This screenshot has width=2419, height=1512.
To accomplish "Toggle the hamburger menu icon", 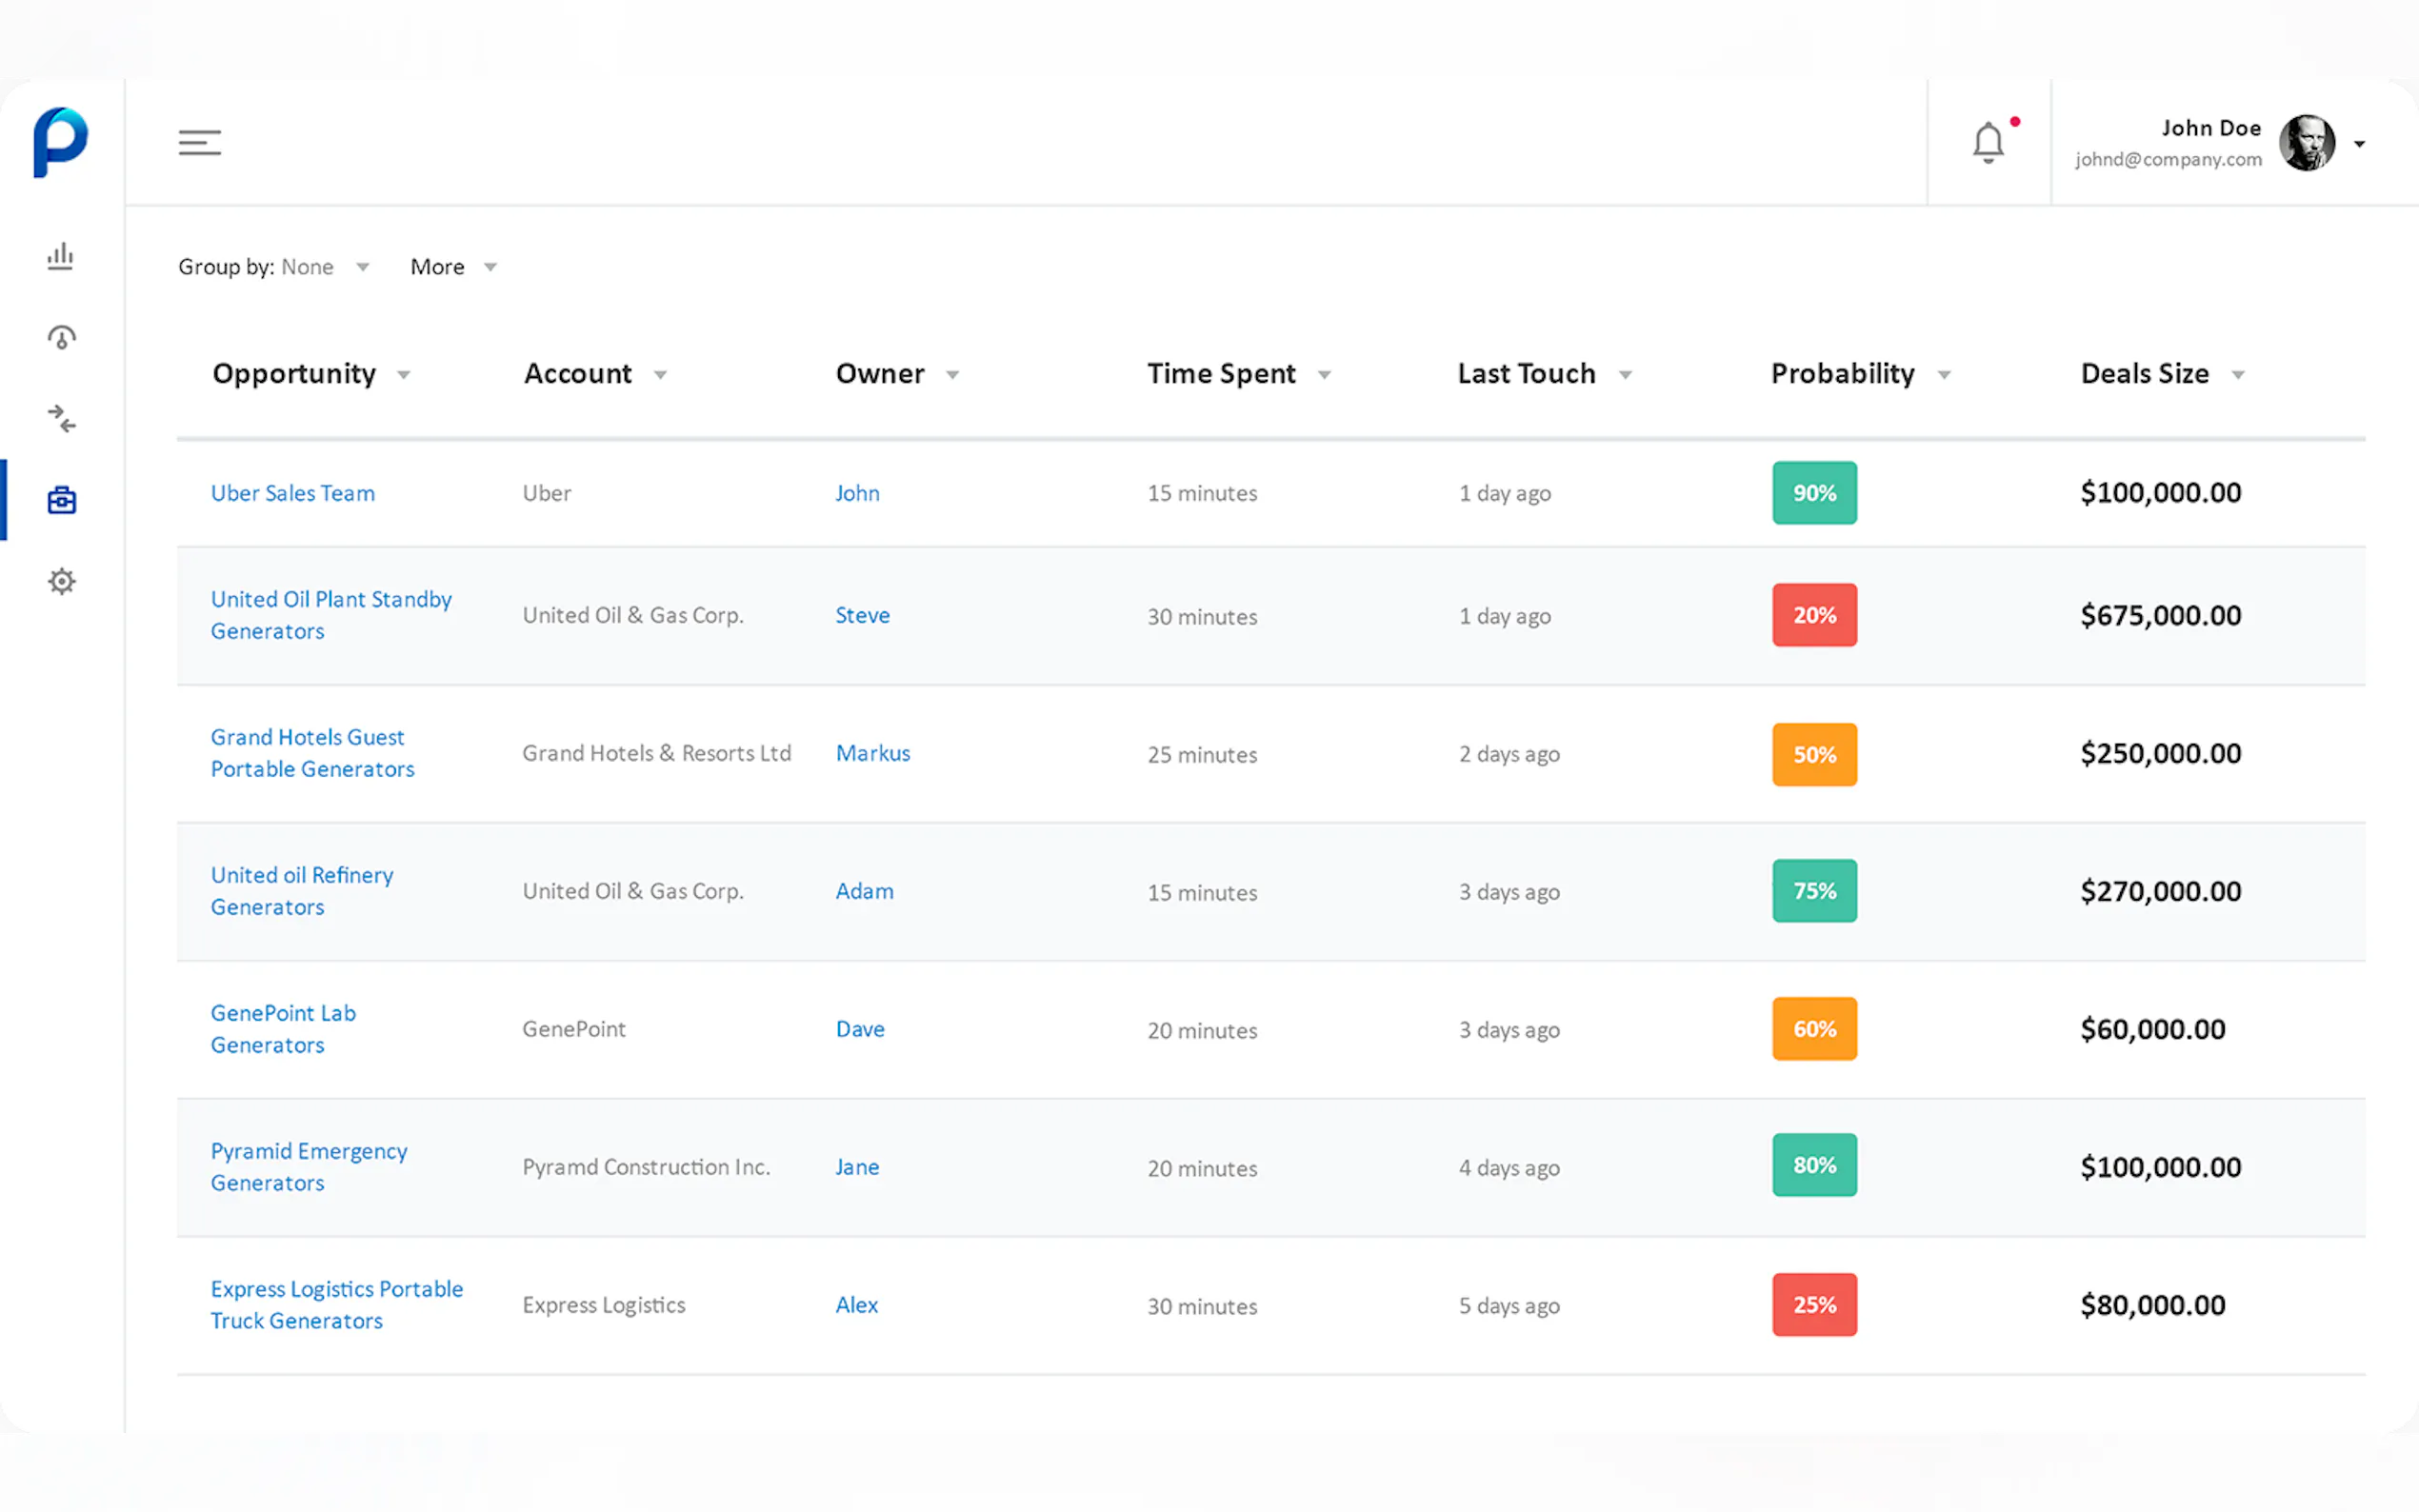I will pyautogui.click(x=199, y=143).
